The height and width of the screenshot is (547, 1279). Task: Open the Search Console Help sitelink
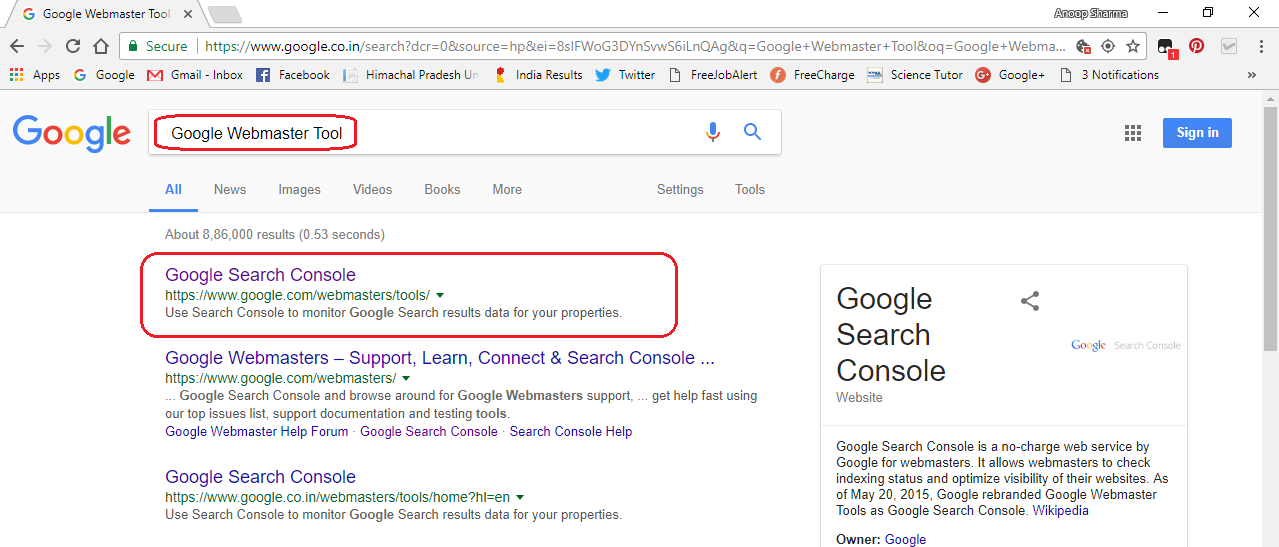pyautogui.click(x=571, y=432)
